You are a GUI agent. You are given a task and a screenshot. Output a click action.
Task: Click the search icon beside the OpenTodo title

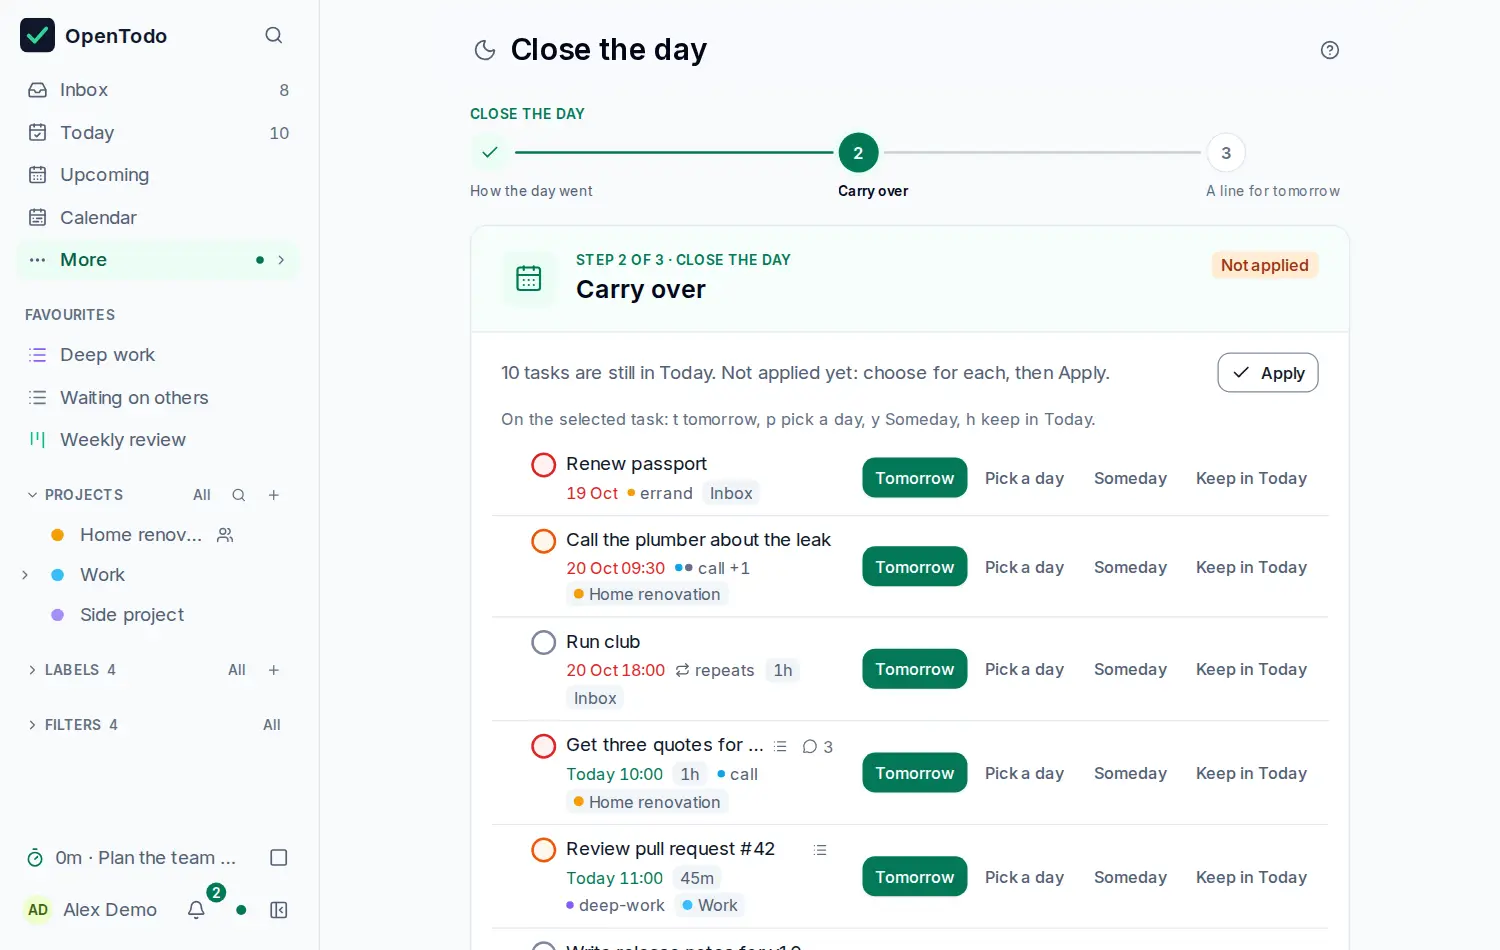pos(273,36)
